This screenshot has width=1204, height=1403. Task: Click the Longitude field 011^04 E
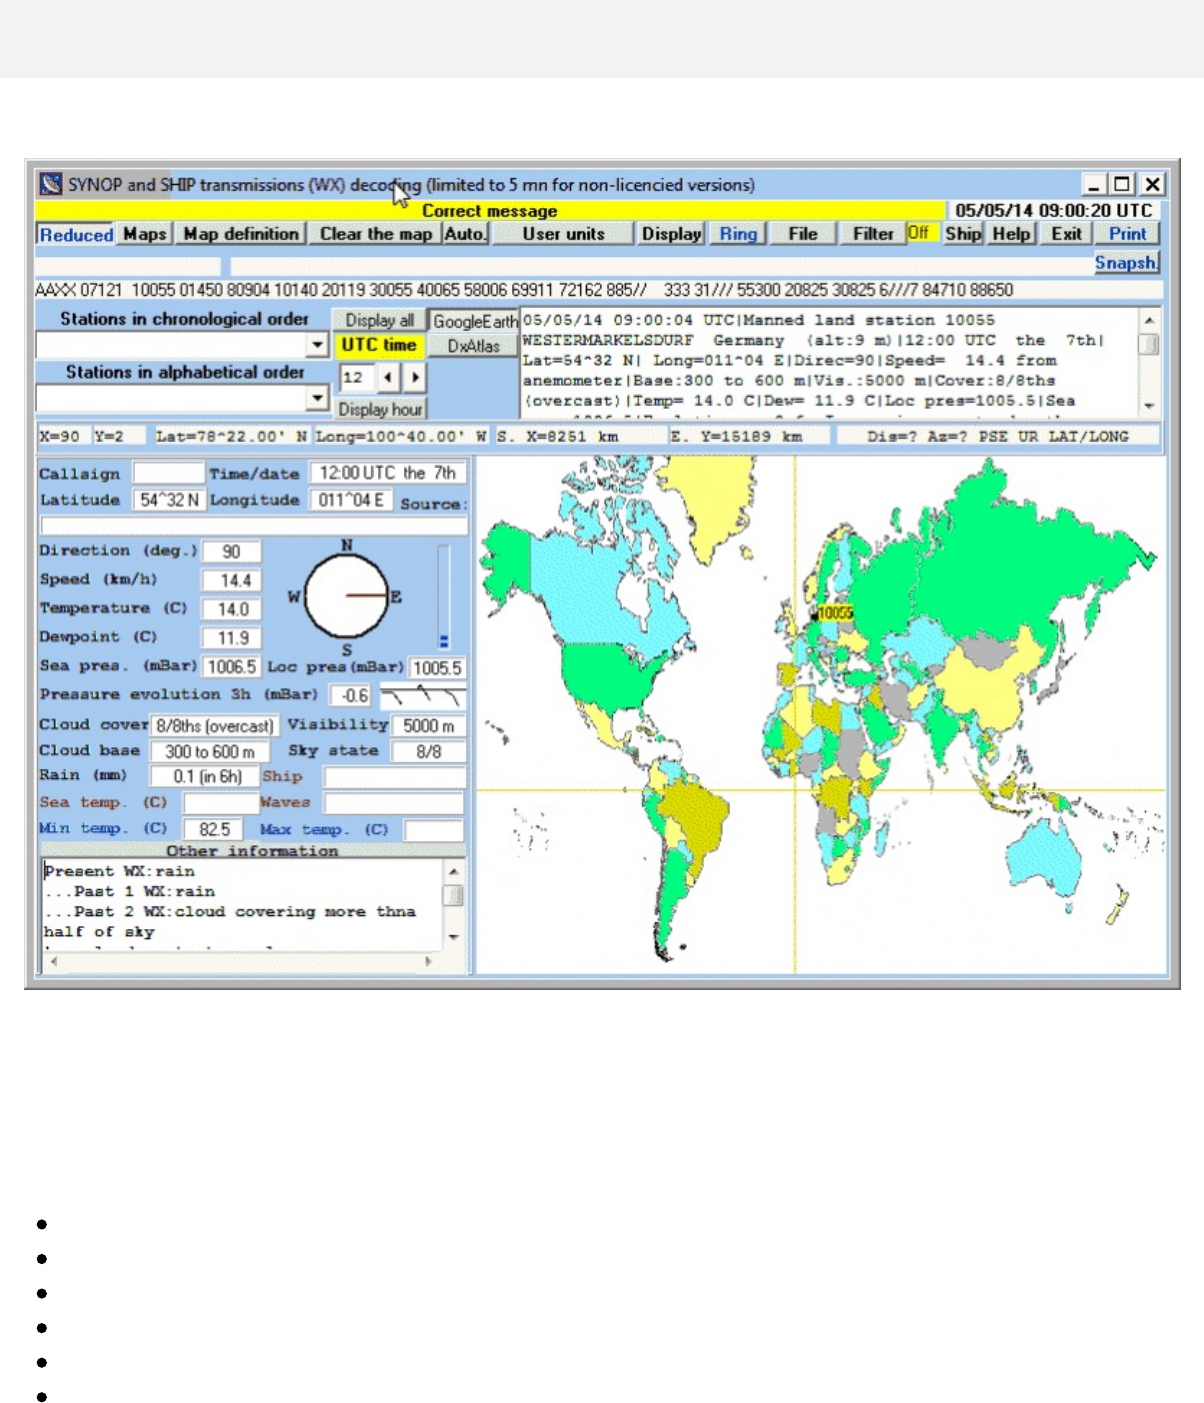click(x=351, y=499)
